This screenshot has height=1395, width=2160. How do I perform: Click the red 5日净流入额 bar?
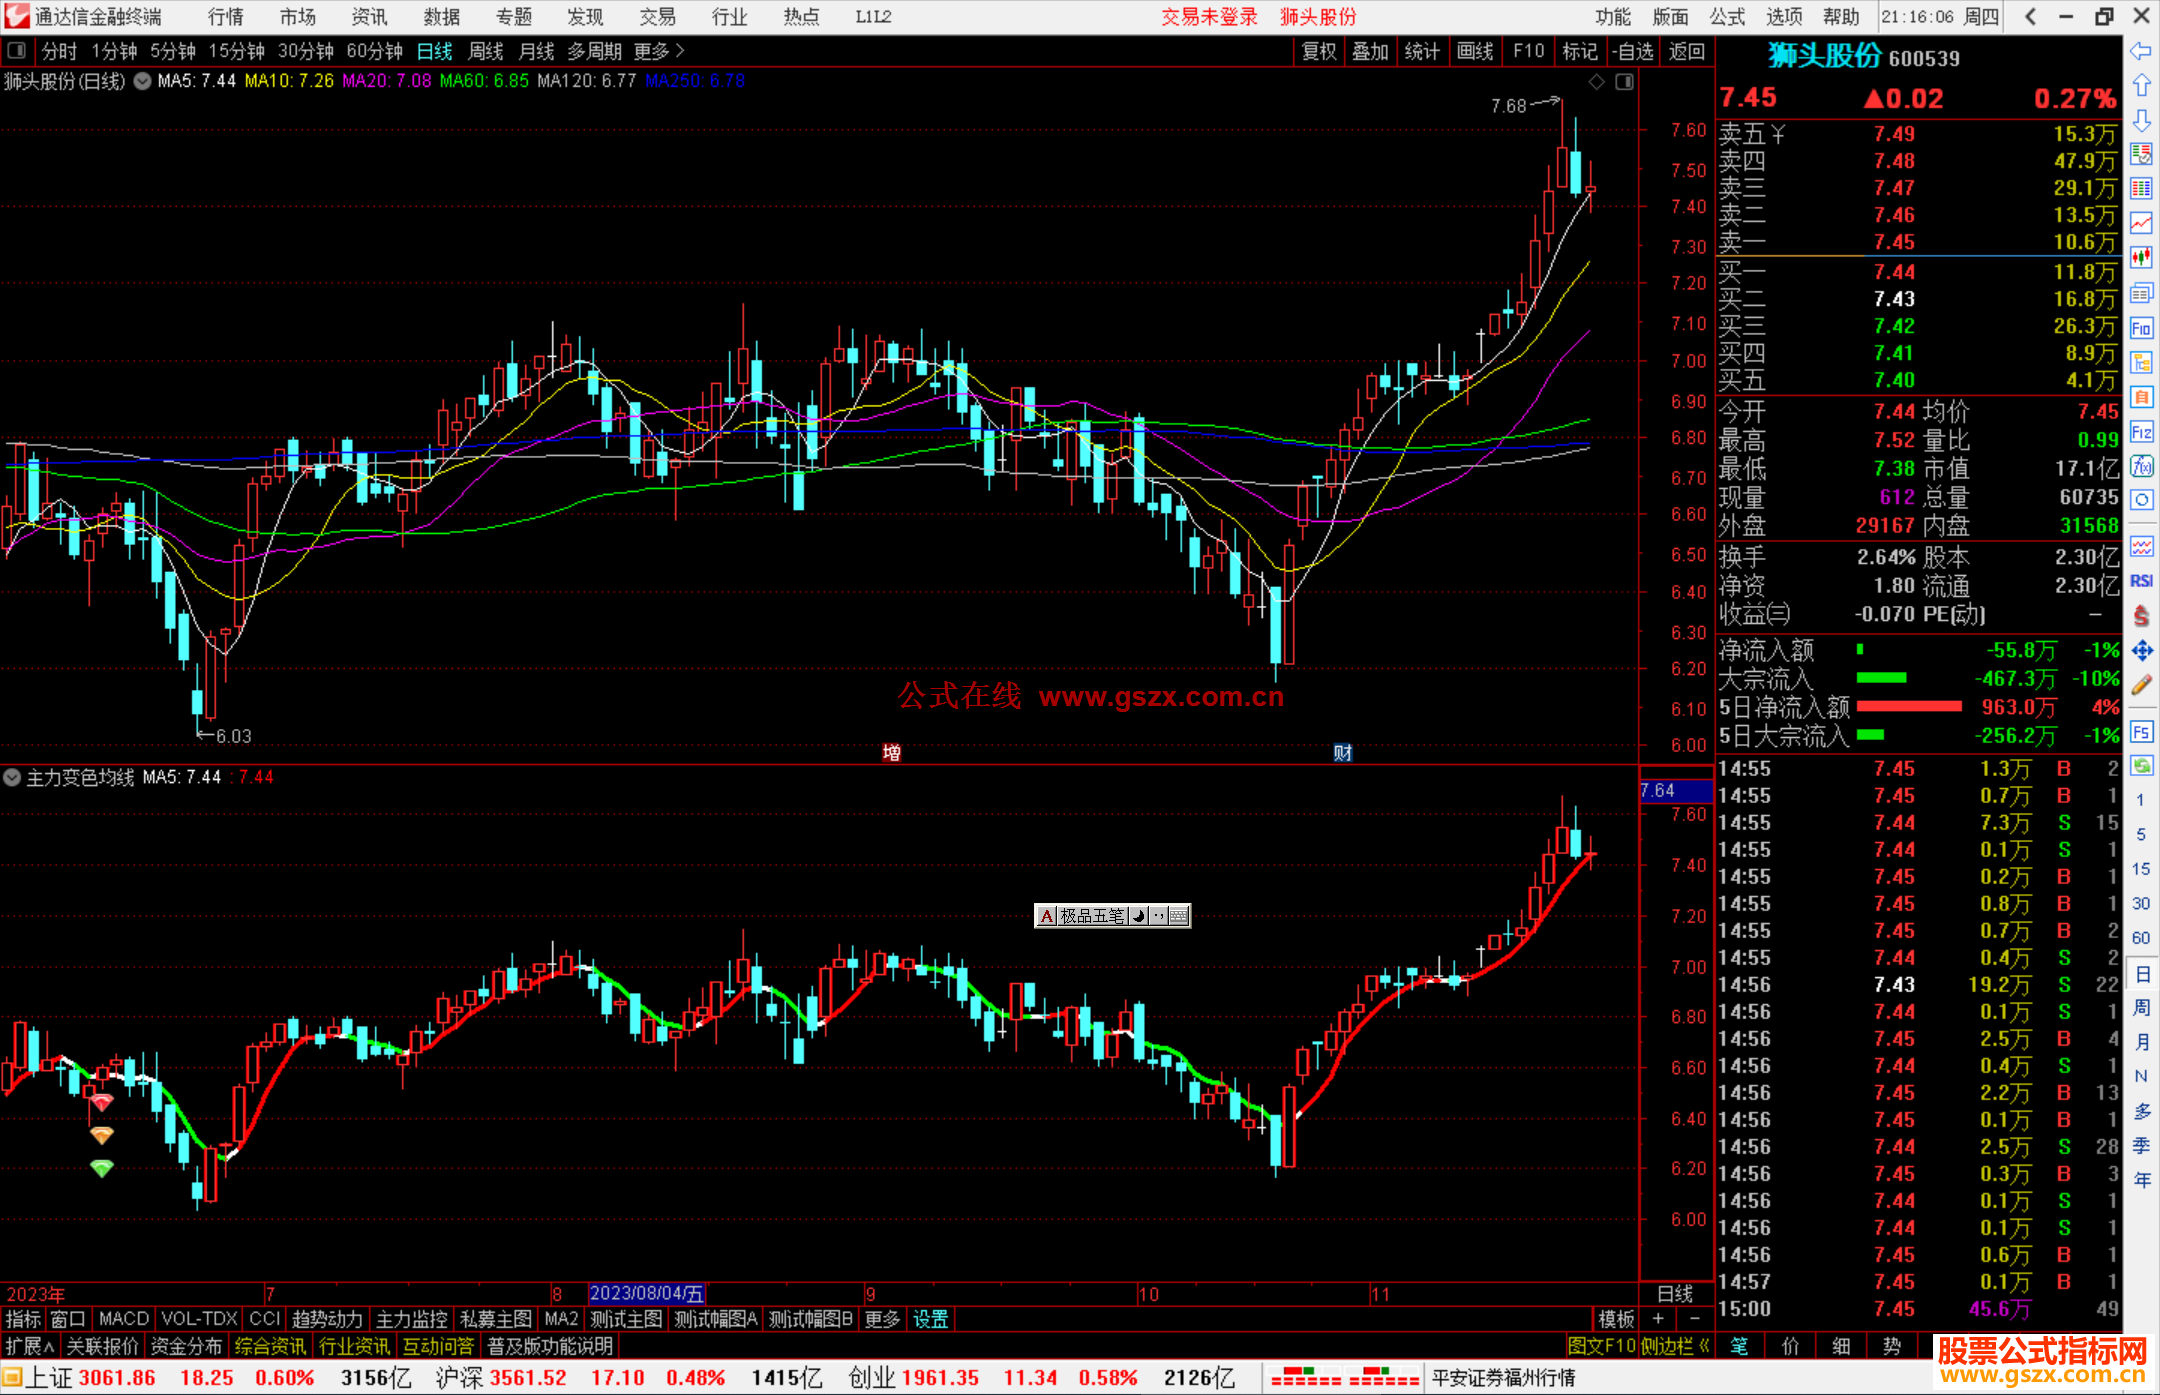point(1908,707)
